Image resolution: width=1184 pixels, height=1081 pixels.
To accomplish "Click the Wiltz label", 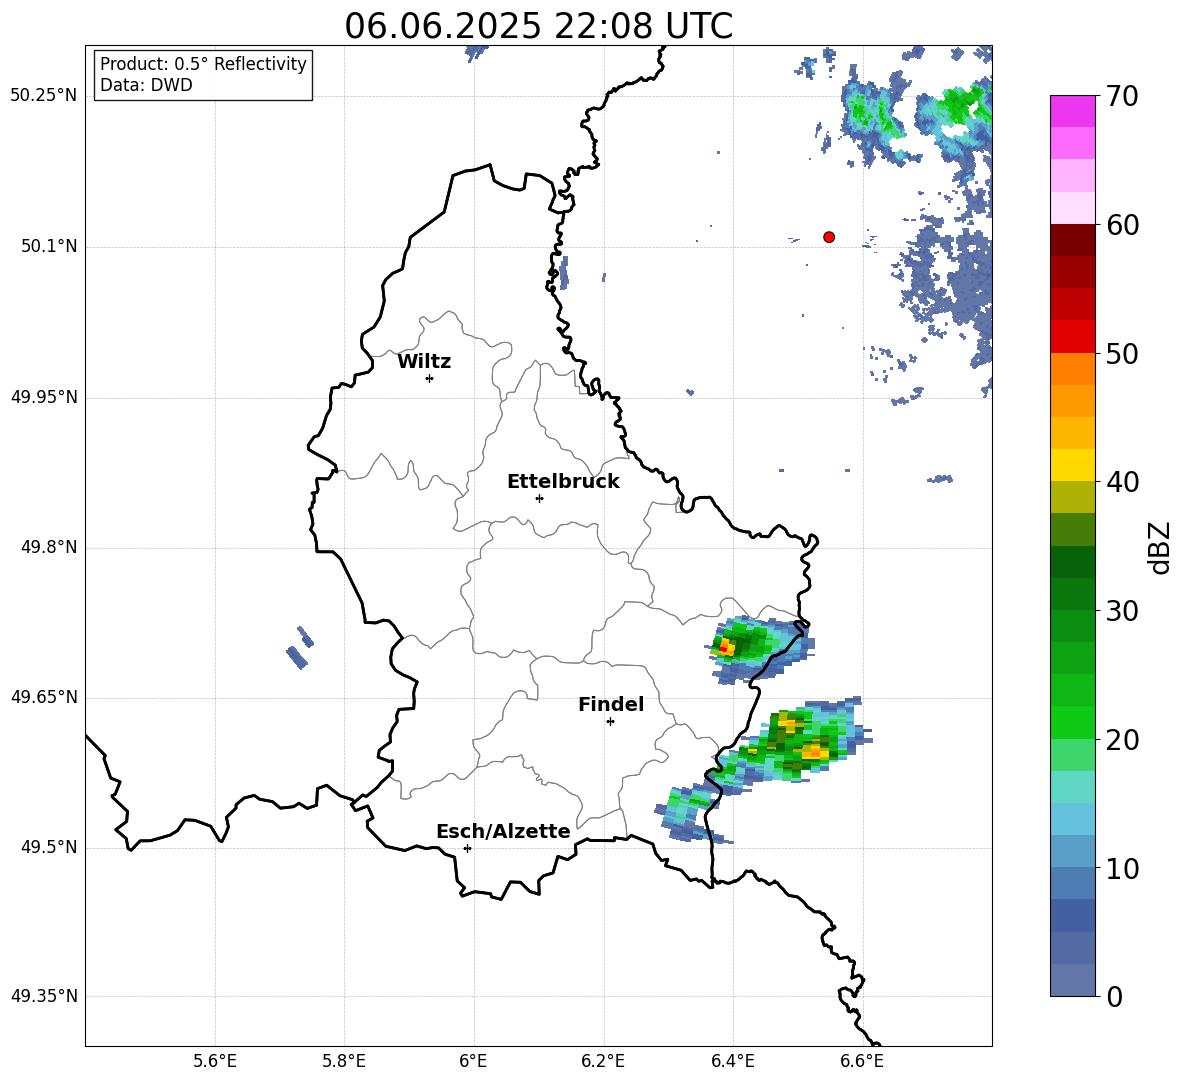I will [x=424, y=362].
